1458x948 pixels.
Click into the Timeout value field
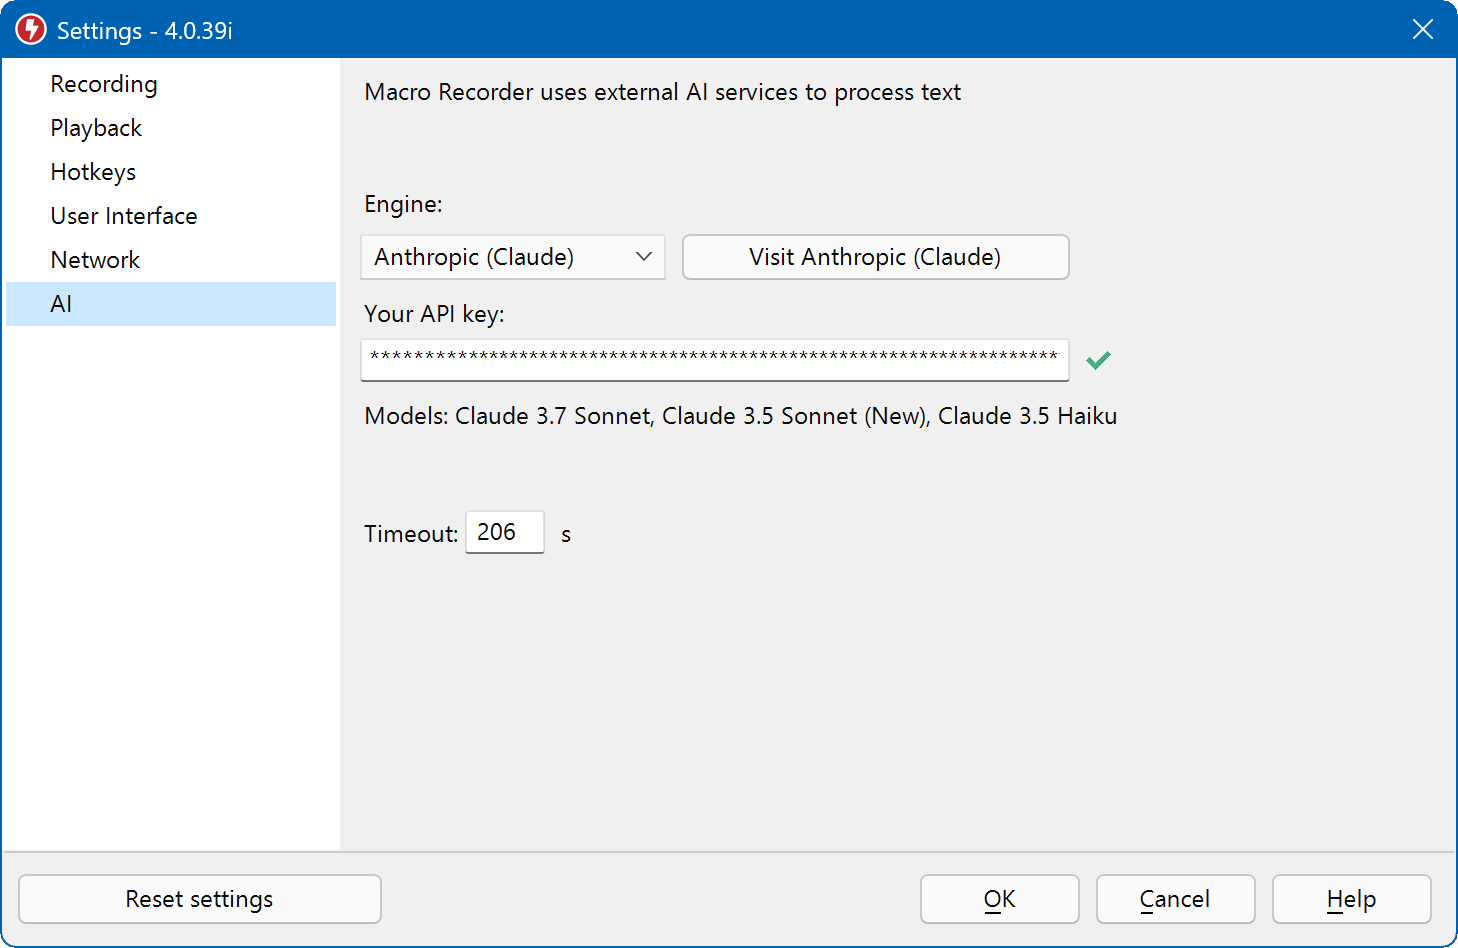click(x=504, y=532)
